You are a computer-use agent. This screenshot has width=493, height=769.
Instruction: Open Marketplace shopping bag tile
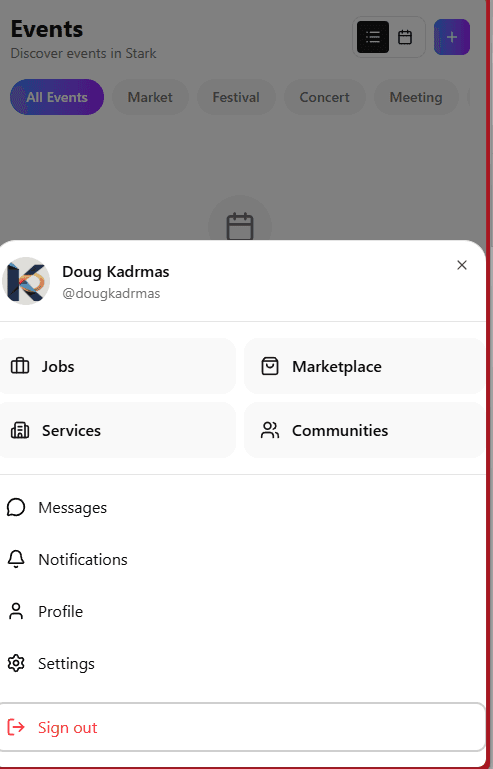364,366
